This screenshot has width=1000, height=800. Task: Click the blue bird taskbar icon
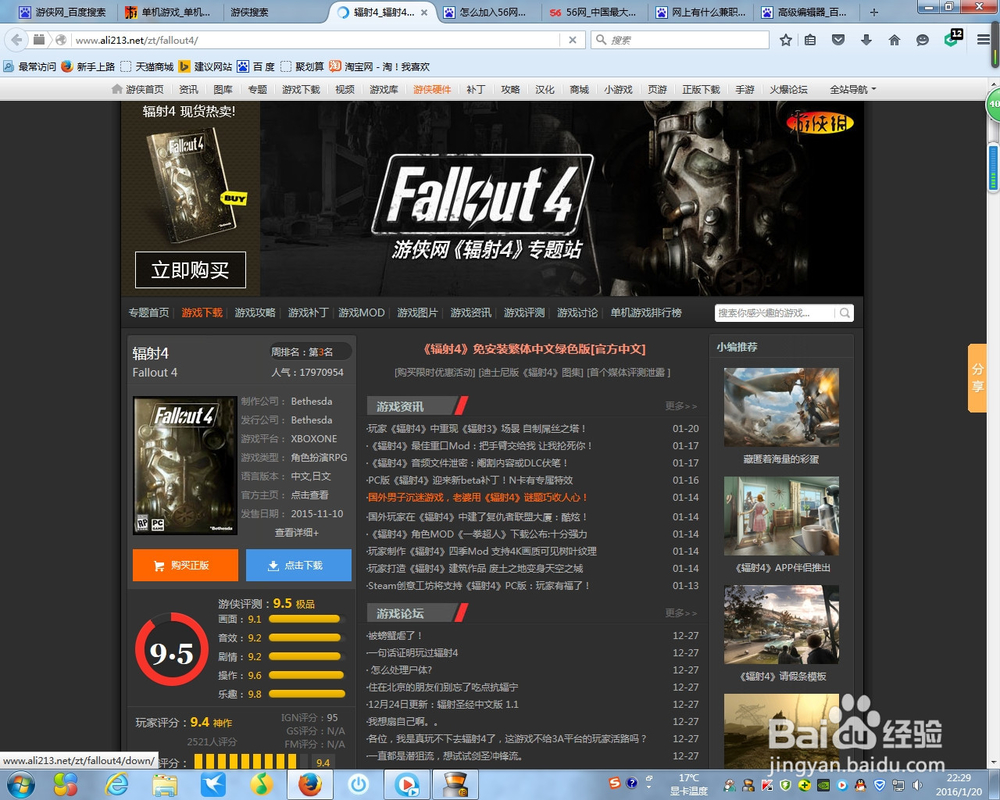point(213,784)
